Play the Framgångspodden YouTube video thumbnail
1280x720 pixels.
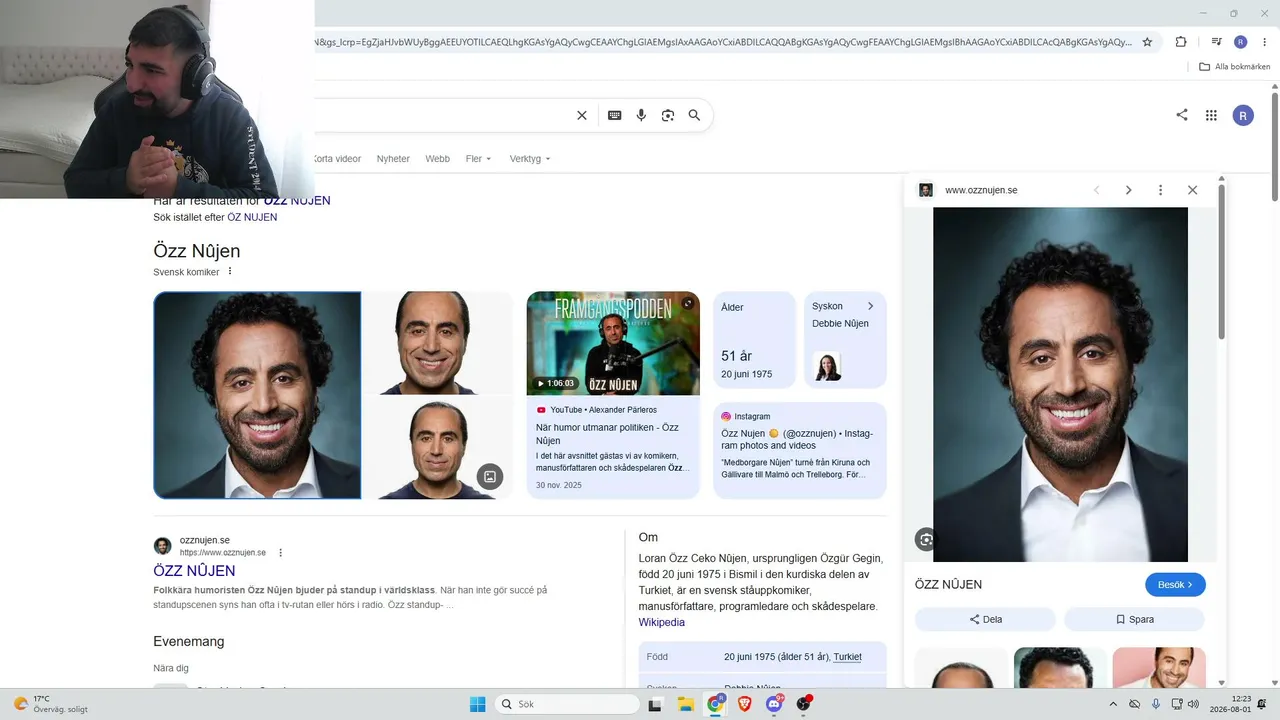coord(613,343)
